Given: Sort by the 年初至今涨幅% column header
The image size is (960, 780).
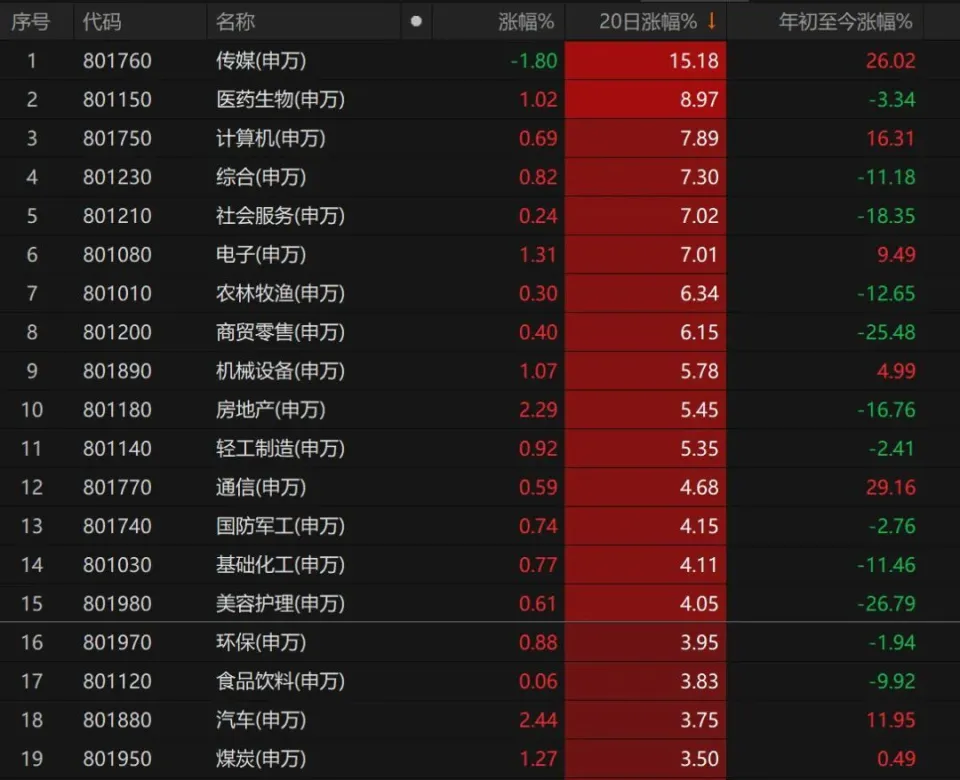Looking at the screenshot, I should point(845,21).
